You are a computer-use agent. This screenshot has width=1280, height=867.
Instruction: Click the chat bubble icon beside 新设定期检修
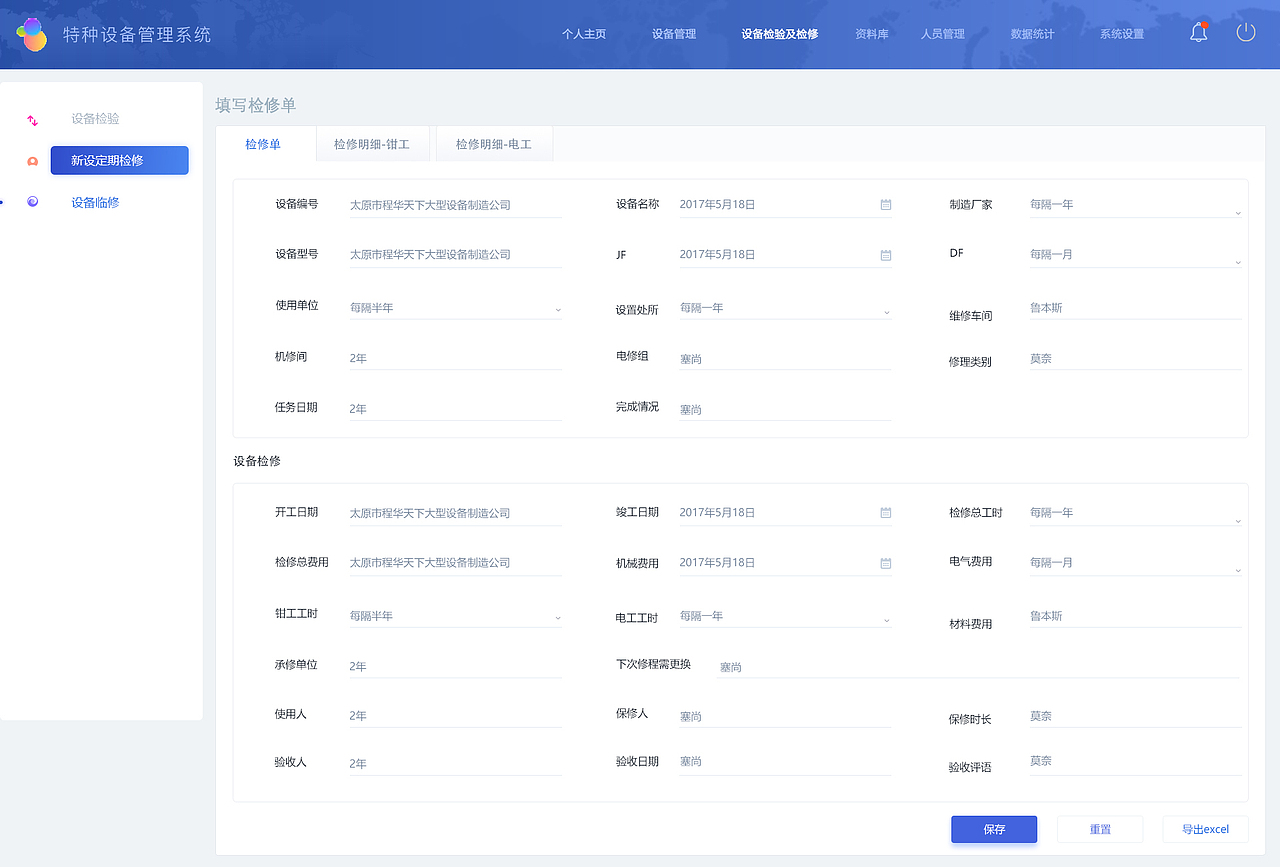pos(31,160)
